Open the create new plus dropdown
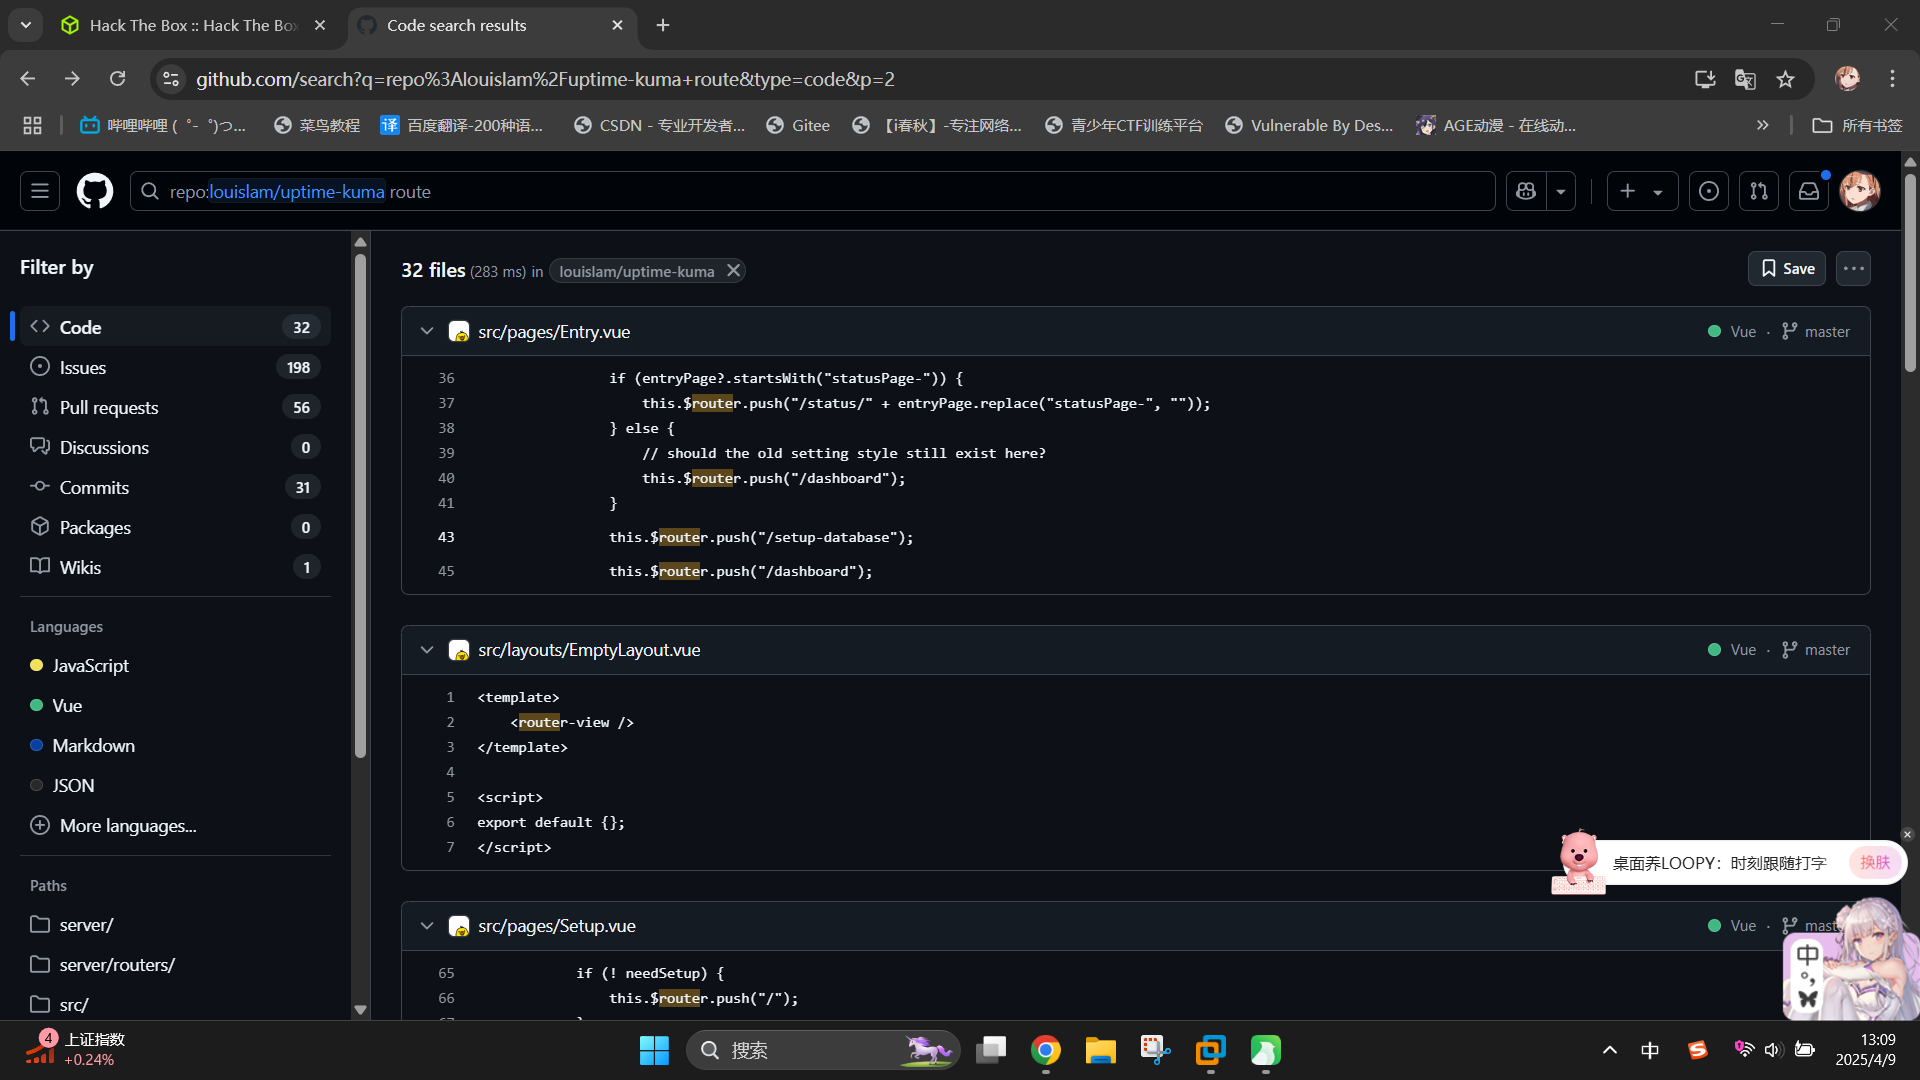Viewport: 1920px width, 1080px height. tap(1642, 191)
